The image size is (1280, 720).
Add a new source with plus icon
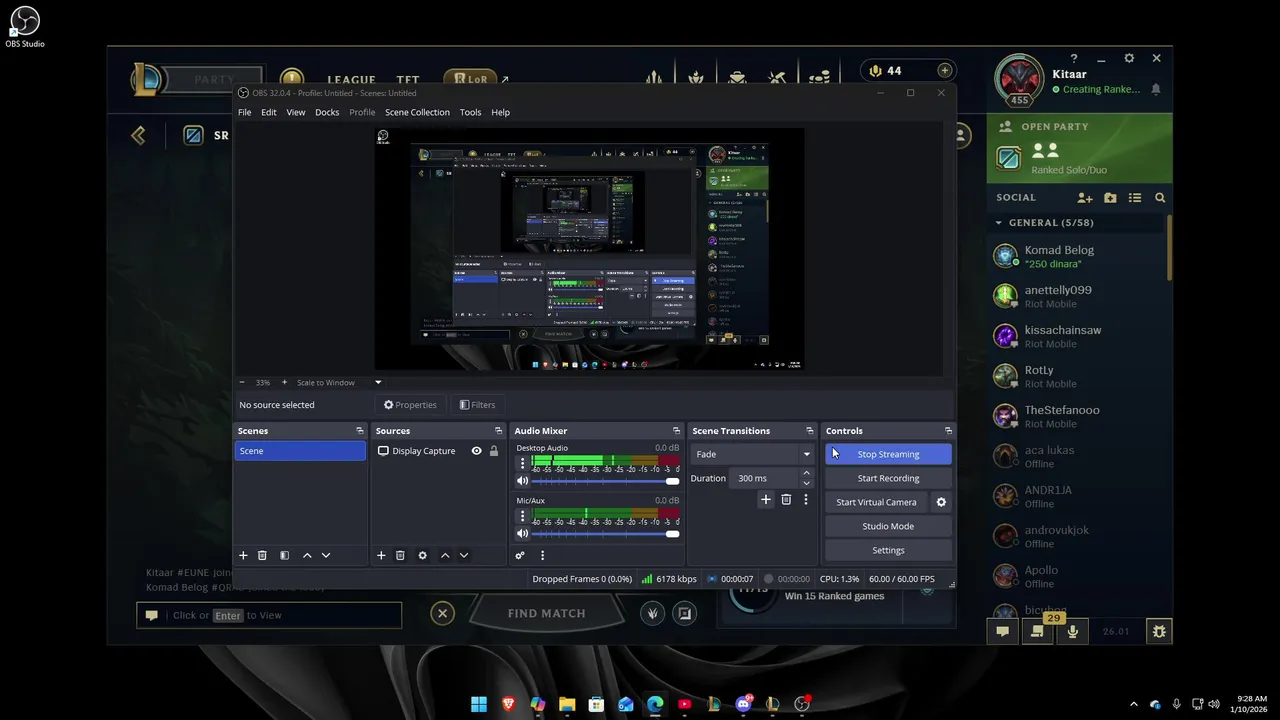[381, 555]
